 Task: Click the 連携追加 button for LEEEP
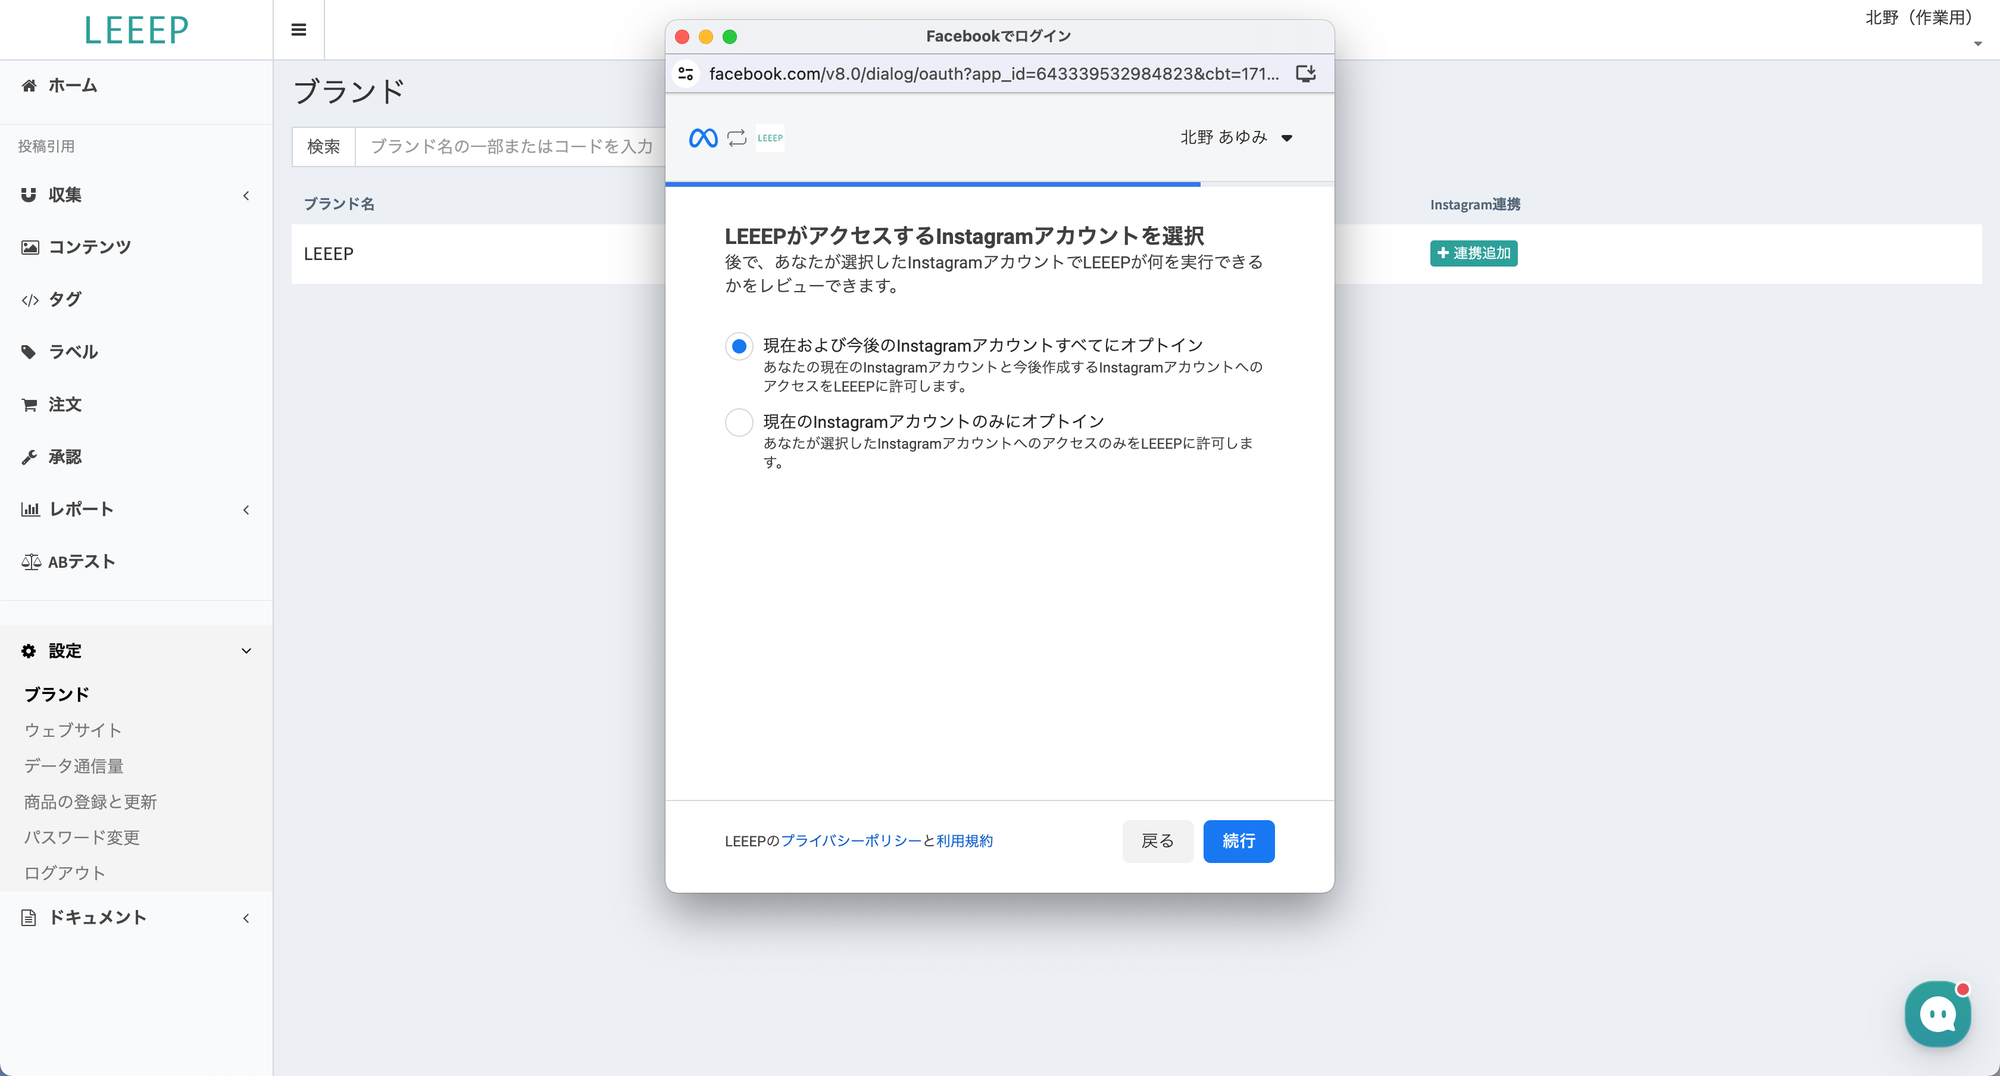click(1474, 254)
